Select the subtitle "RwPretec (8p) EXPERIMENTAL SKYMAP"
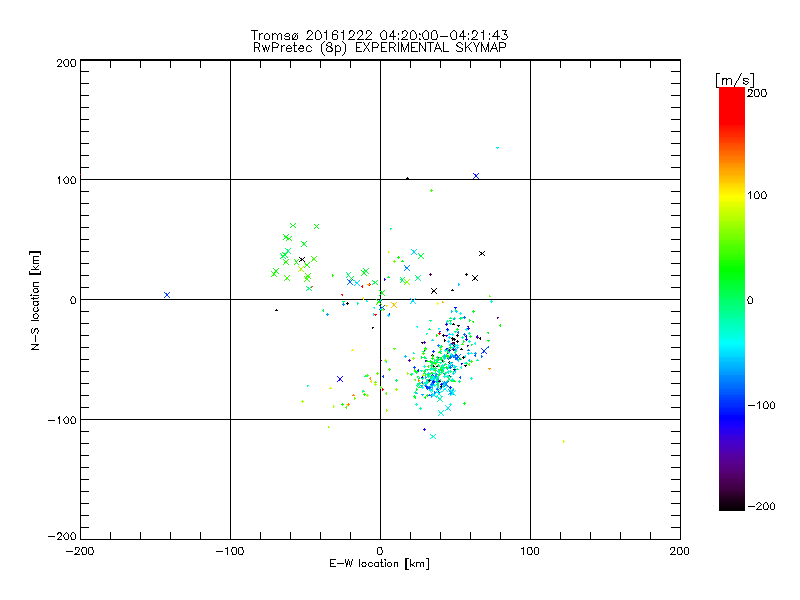 tap(379, 48)
